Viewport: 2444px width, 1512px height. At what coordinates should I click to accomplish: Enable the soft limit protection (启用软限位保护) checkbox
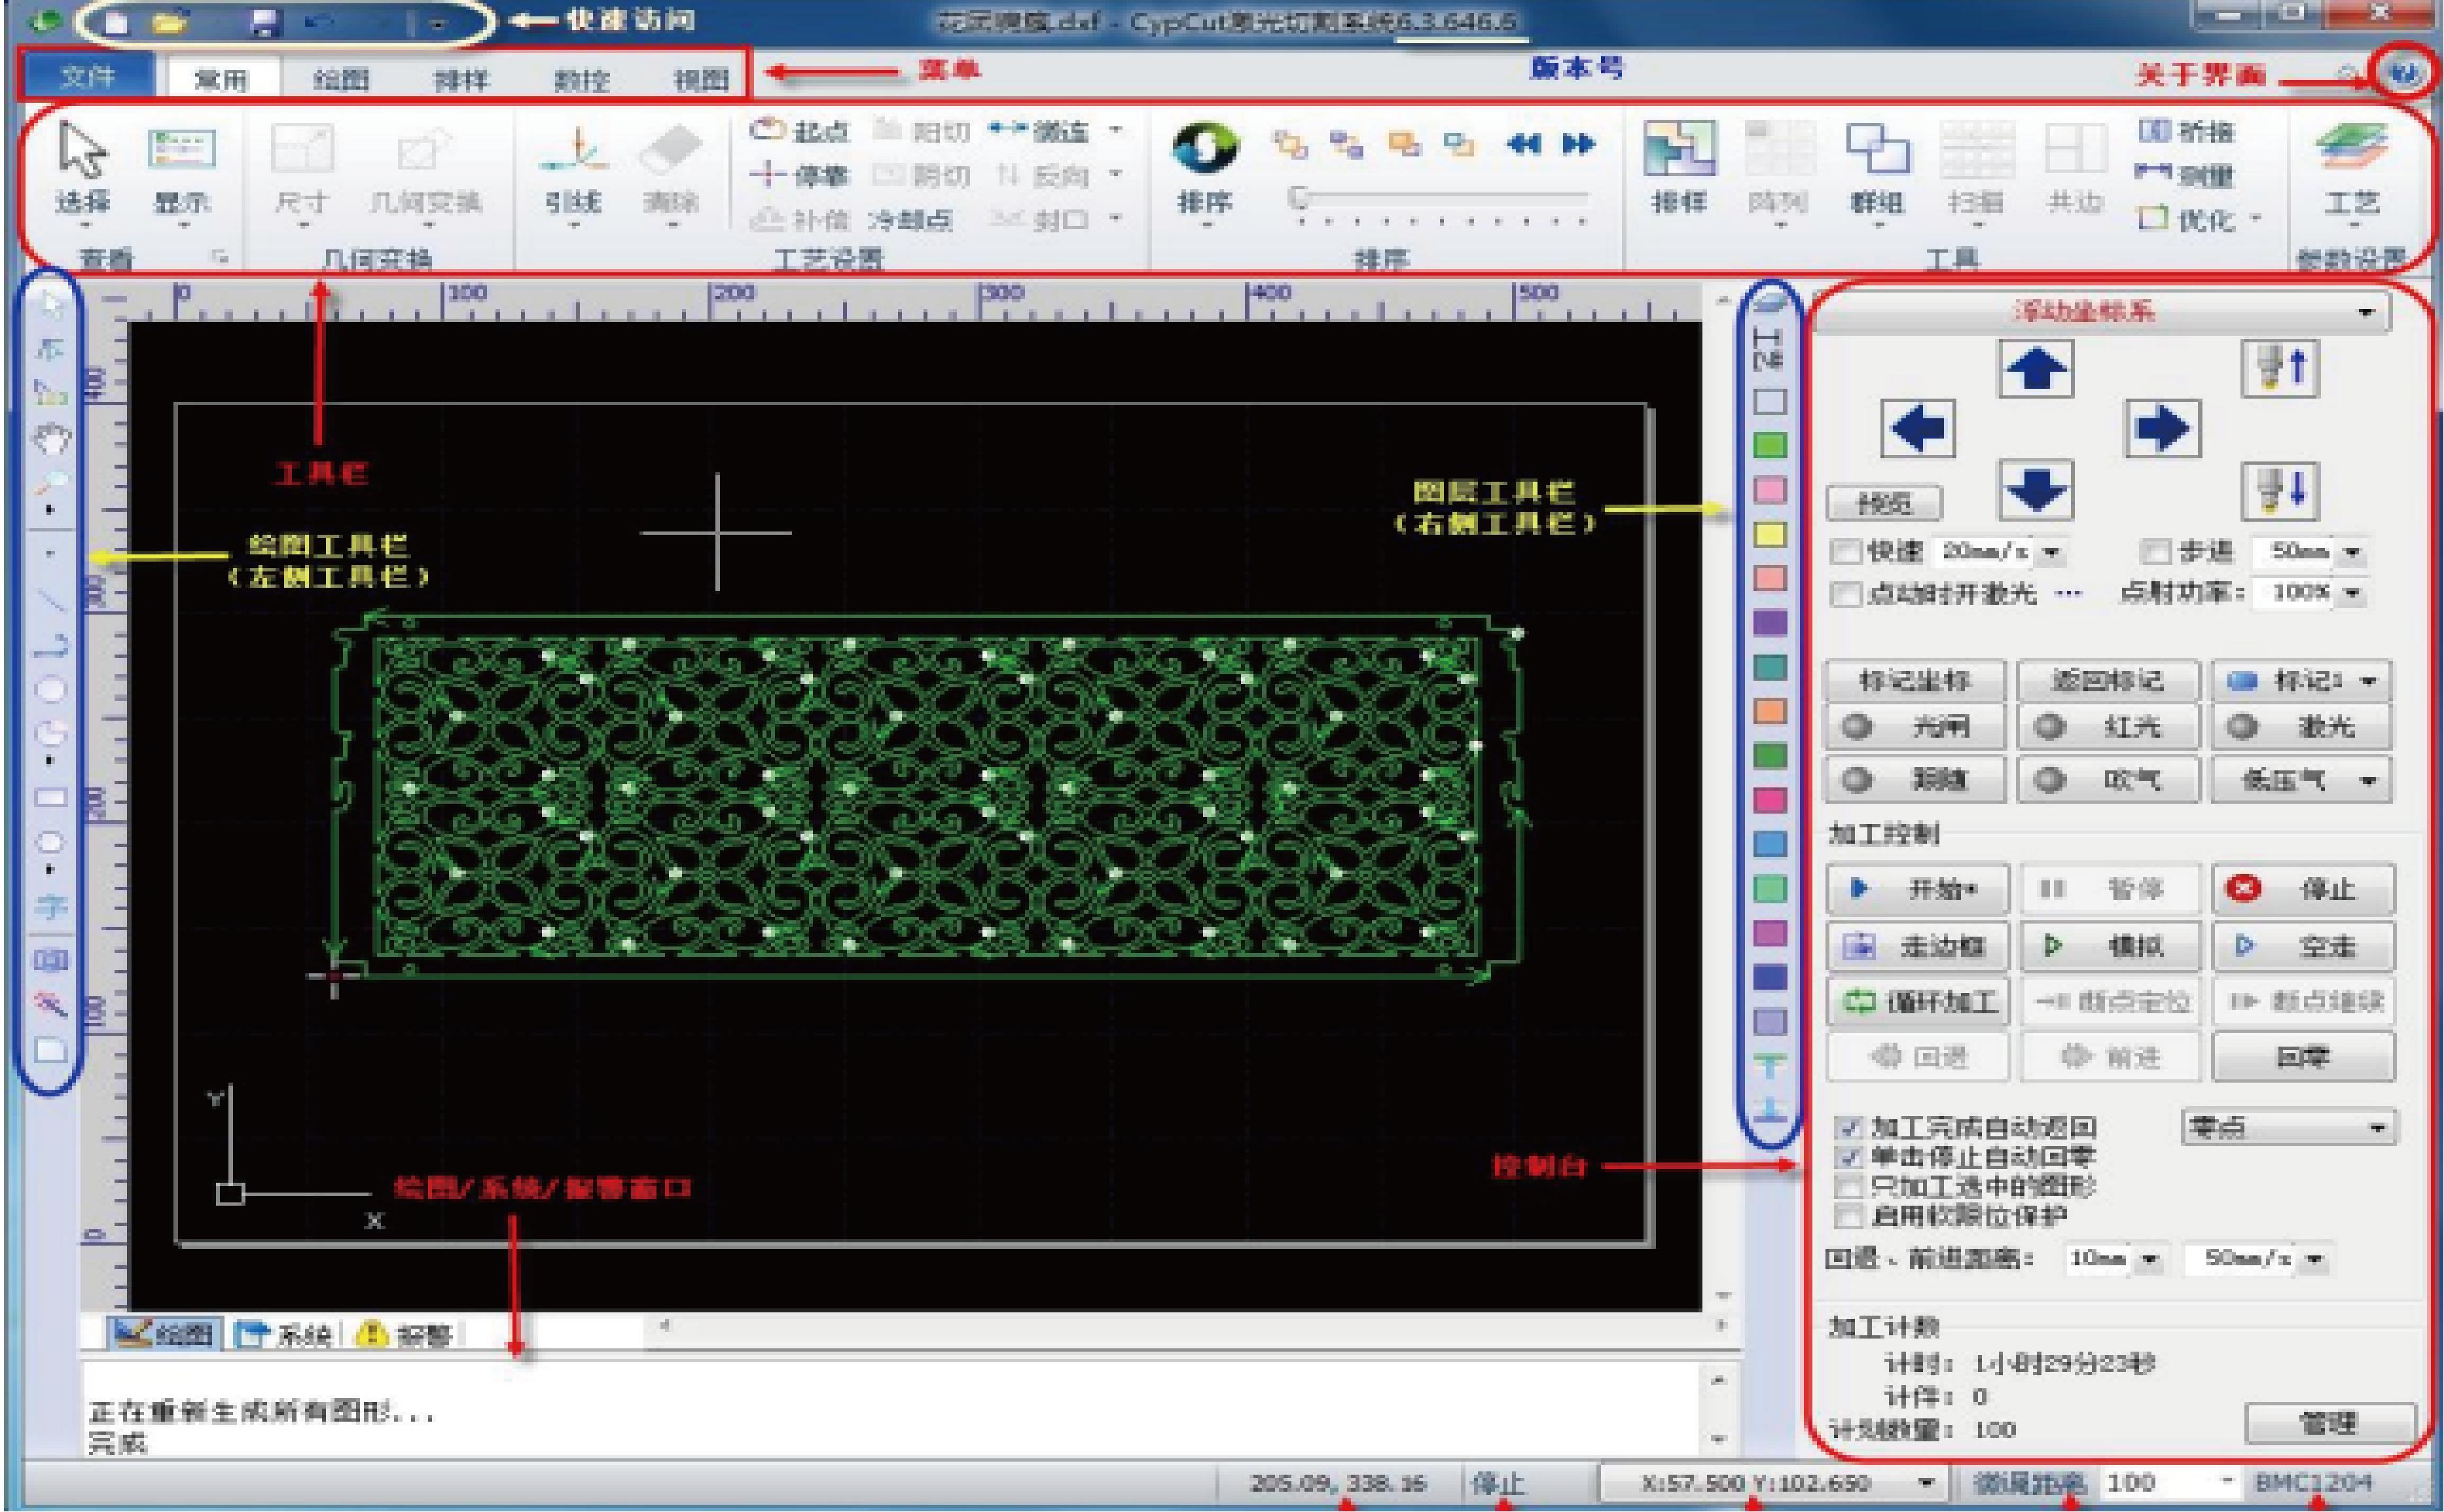(1849, 1216)
